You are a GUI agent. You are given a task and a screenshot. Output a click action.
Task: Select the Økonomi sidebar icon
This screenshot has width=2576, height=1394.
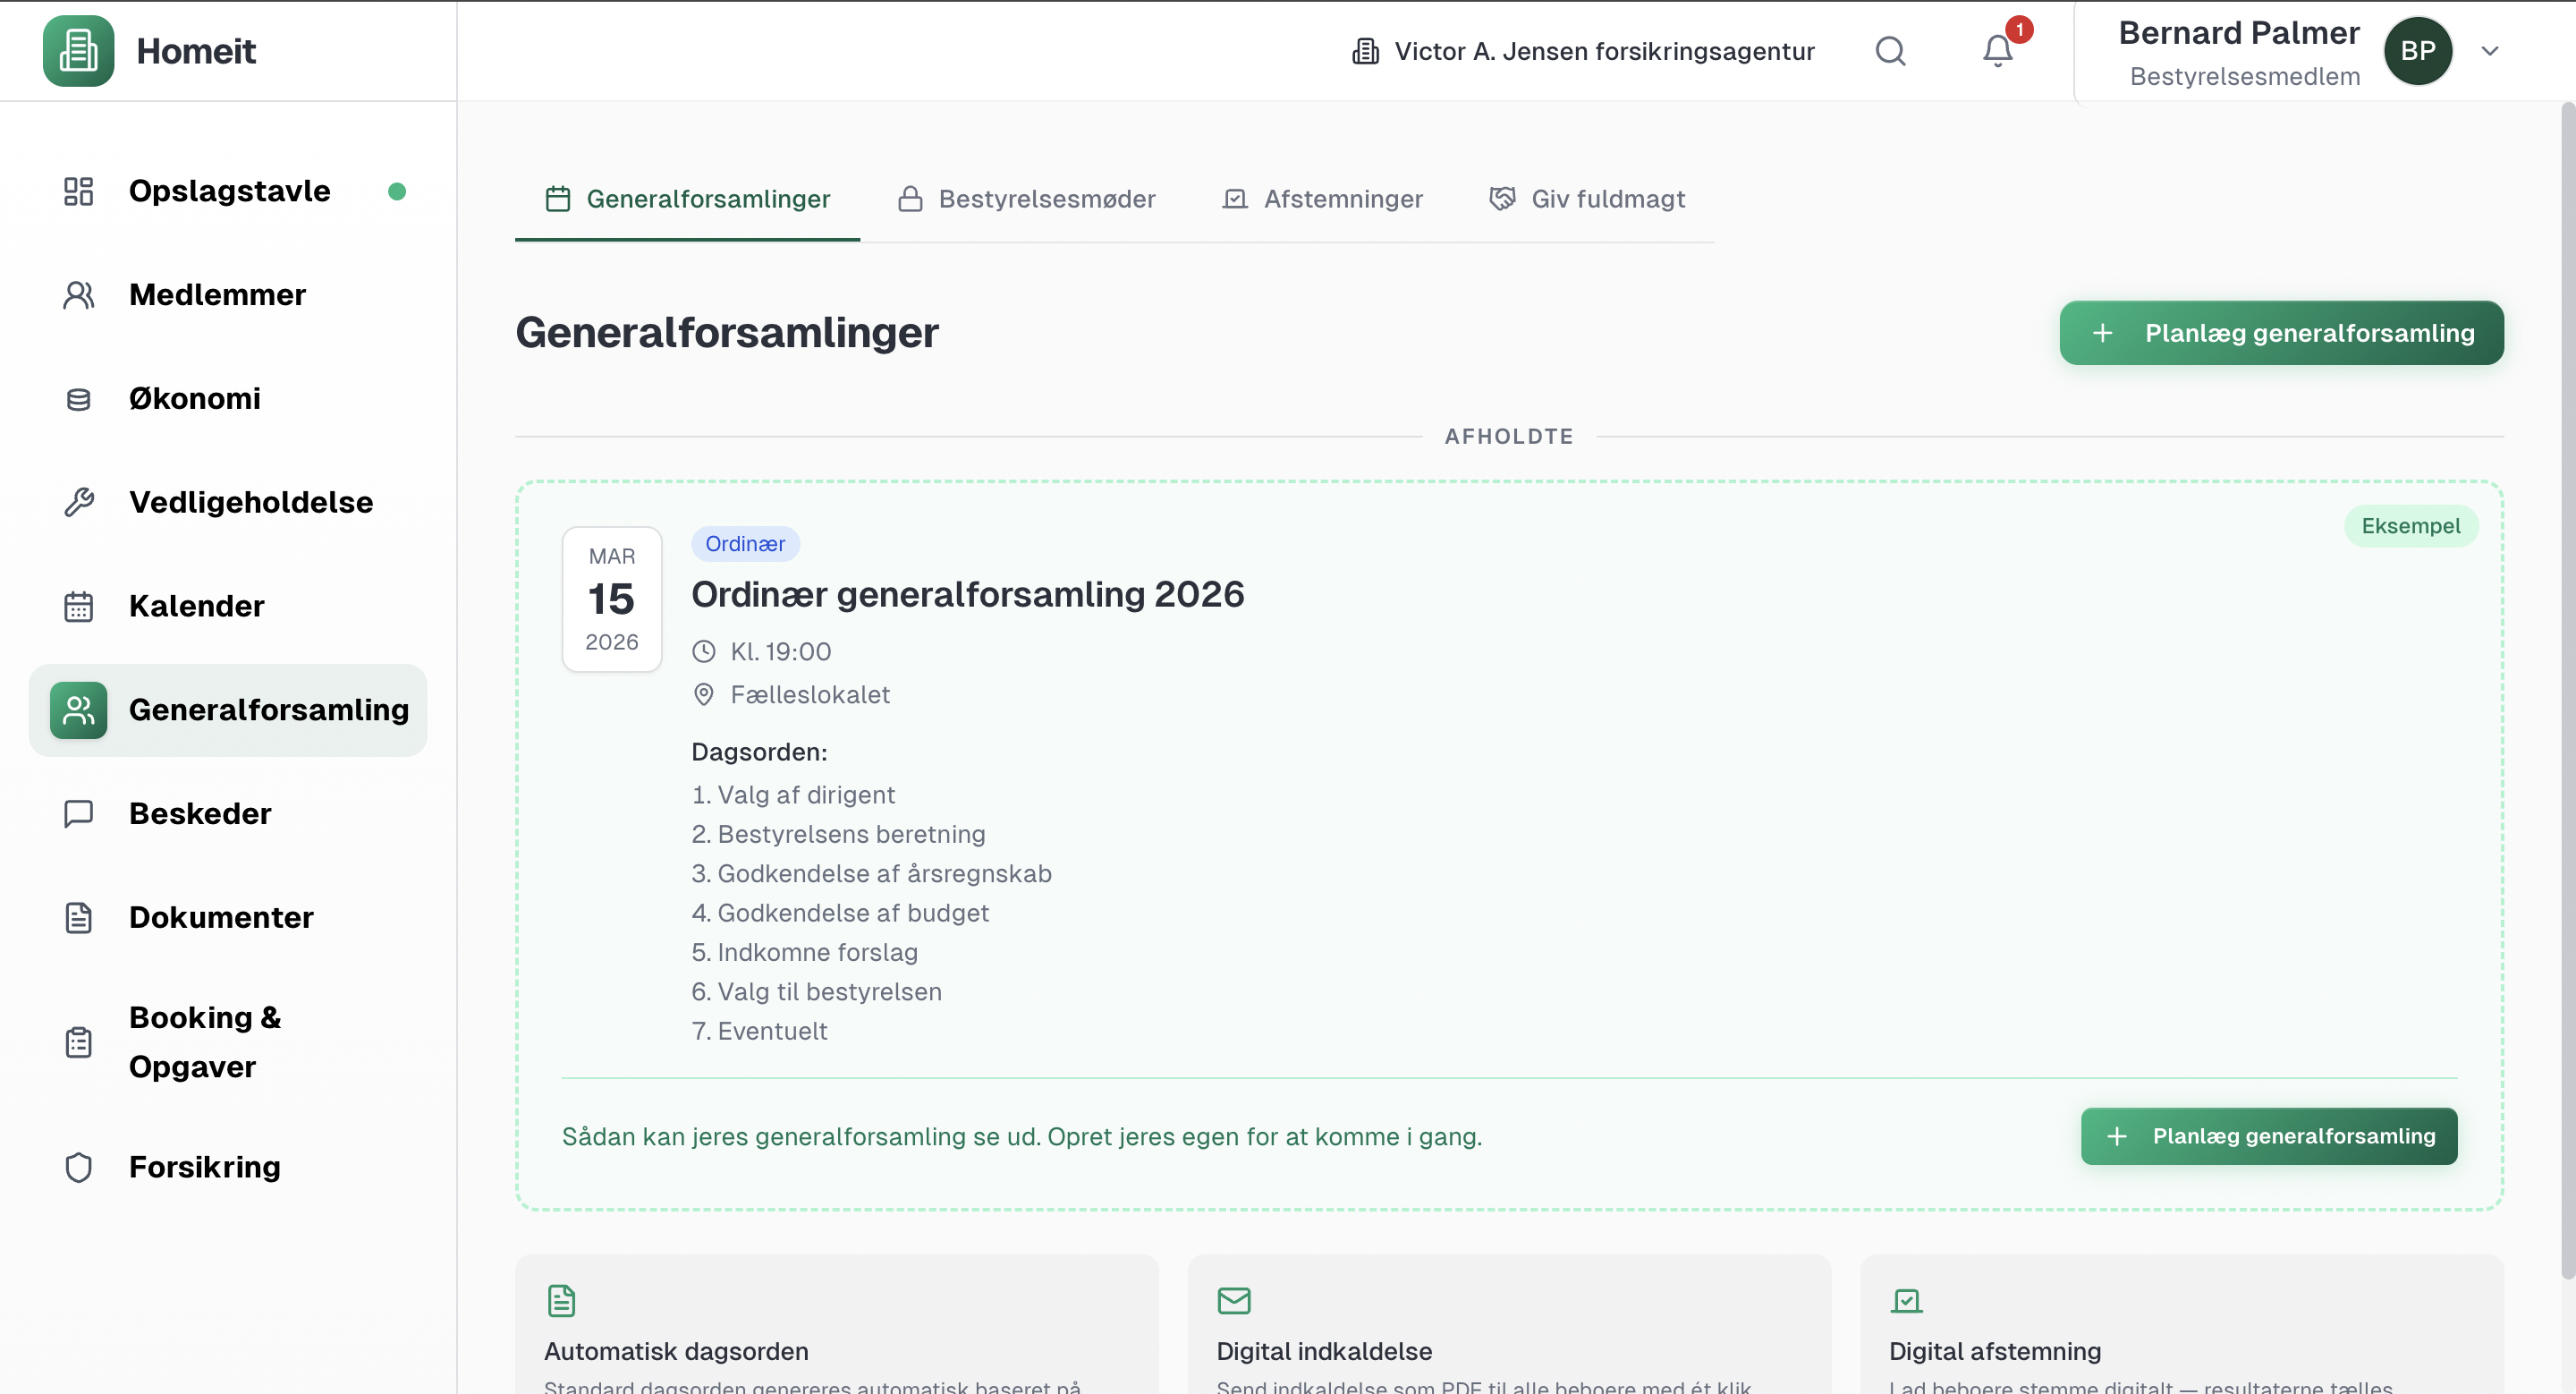click(78, 398)
